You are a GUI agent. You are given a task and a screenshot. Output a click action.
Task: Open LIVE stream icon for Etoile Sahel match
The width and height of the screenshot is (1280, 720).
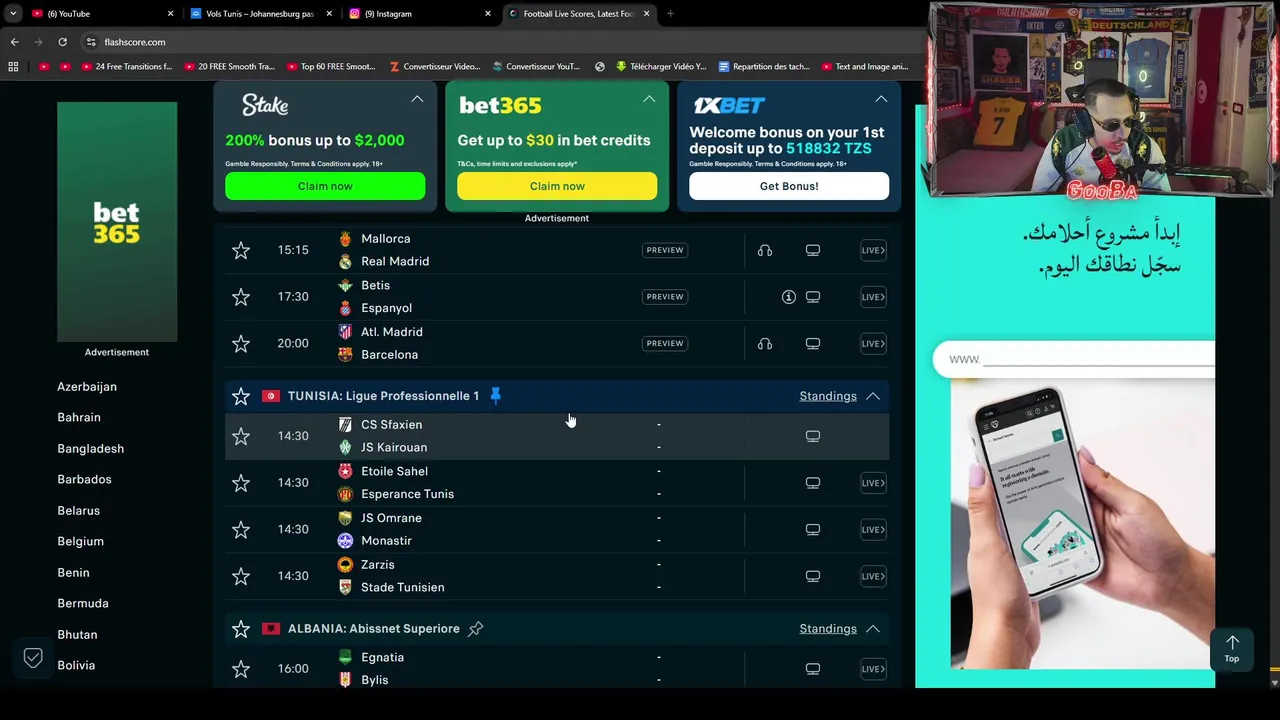coord(873,483)
